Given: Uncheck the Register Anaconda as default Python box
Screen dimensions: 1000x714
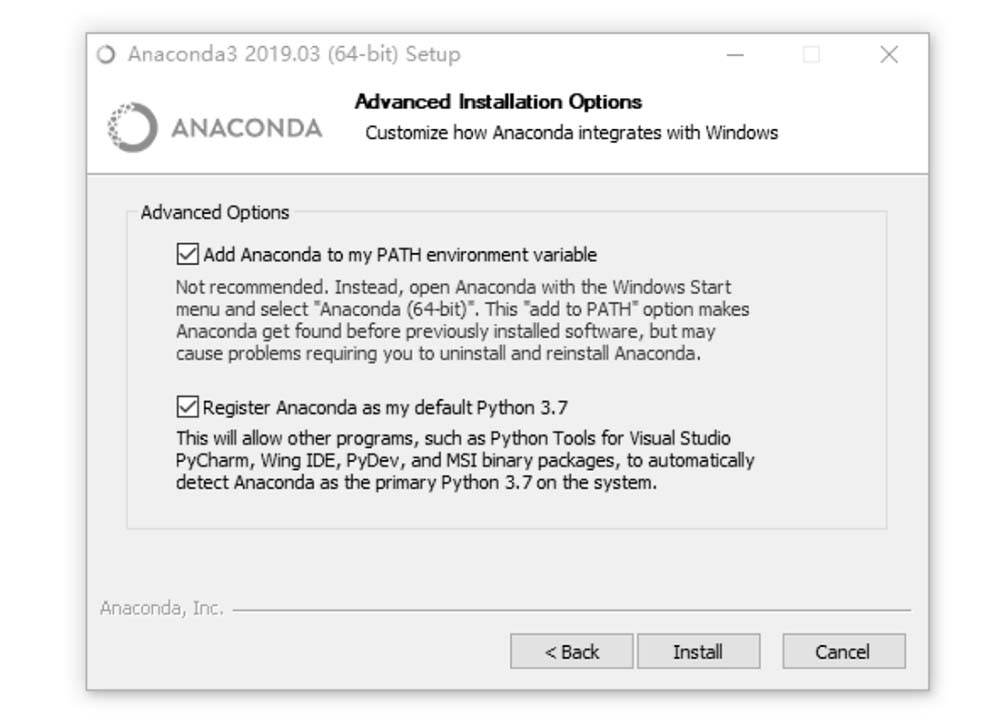Looking at the screenshot, I should [188, 406].
